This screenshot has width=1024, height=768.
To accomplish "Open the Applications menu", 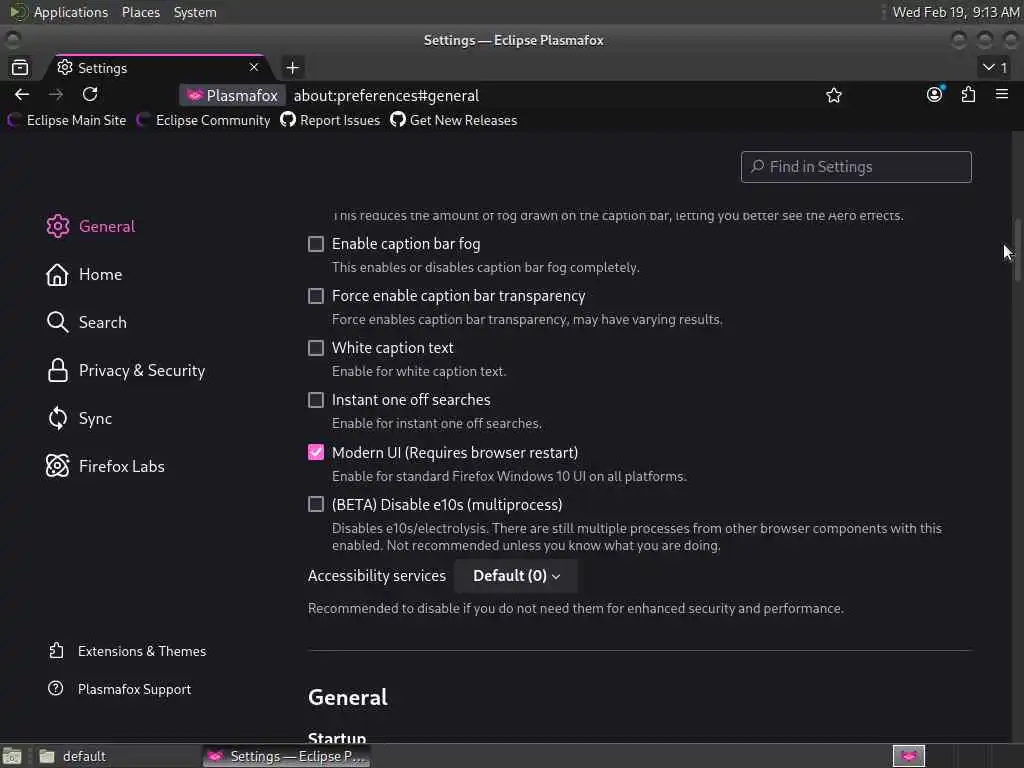I will [x=70, y=12].
